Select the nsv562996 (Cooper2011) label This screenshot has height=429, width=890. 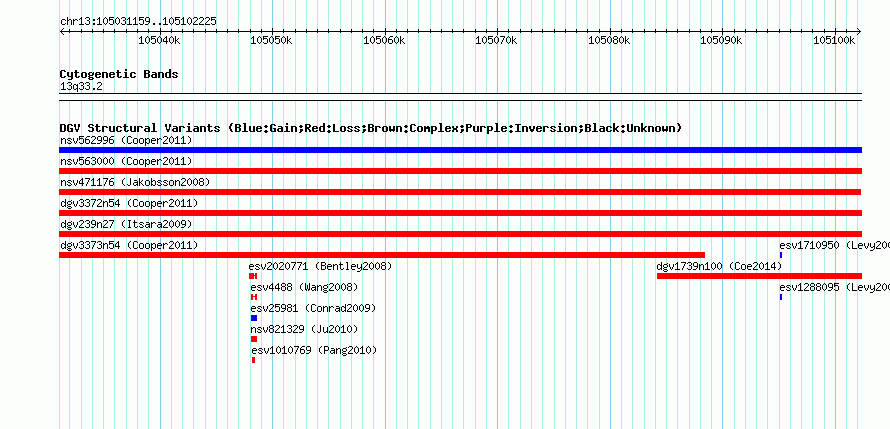click(x=126, y=140)
